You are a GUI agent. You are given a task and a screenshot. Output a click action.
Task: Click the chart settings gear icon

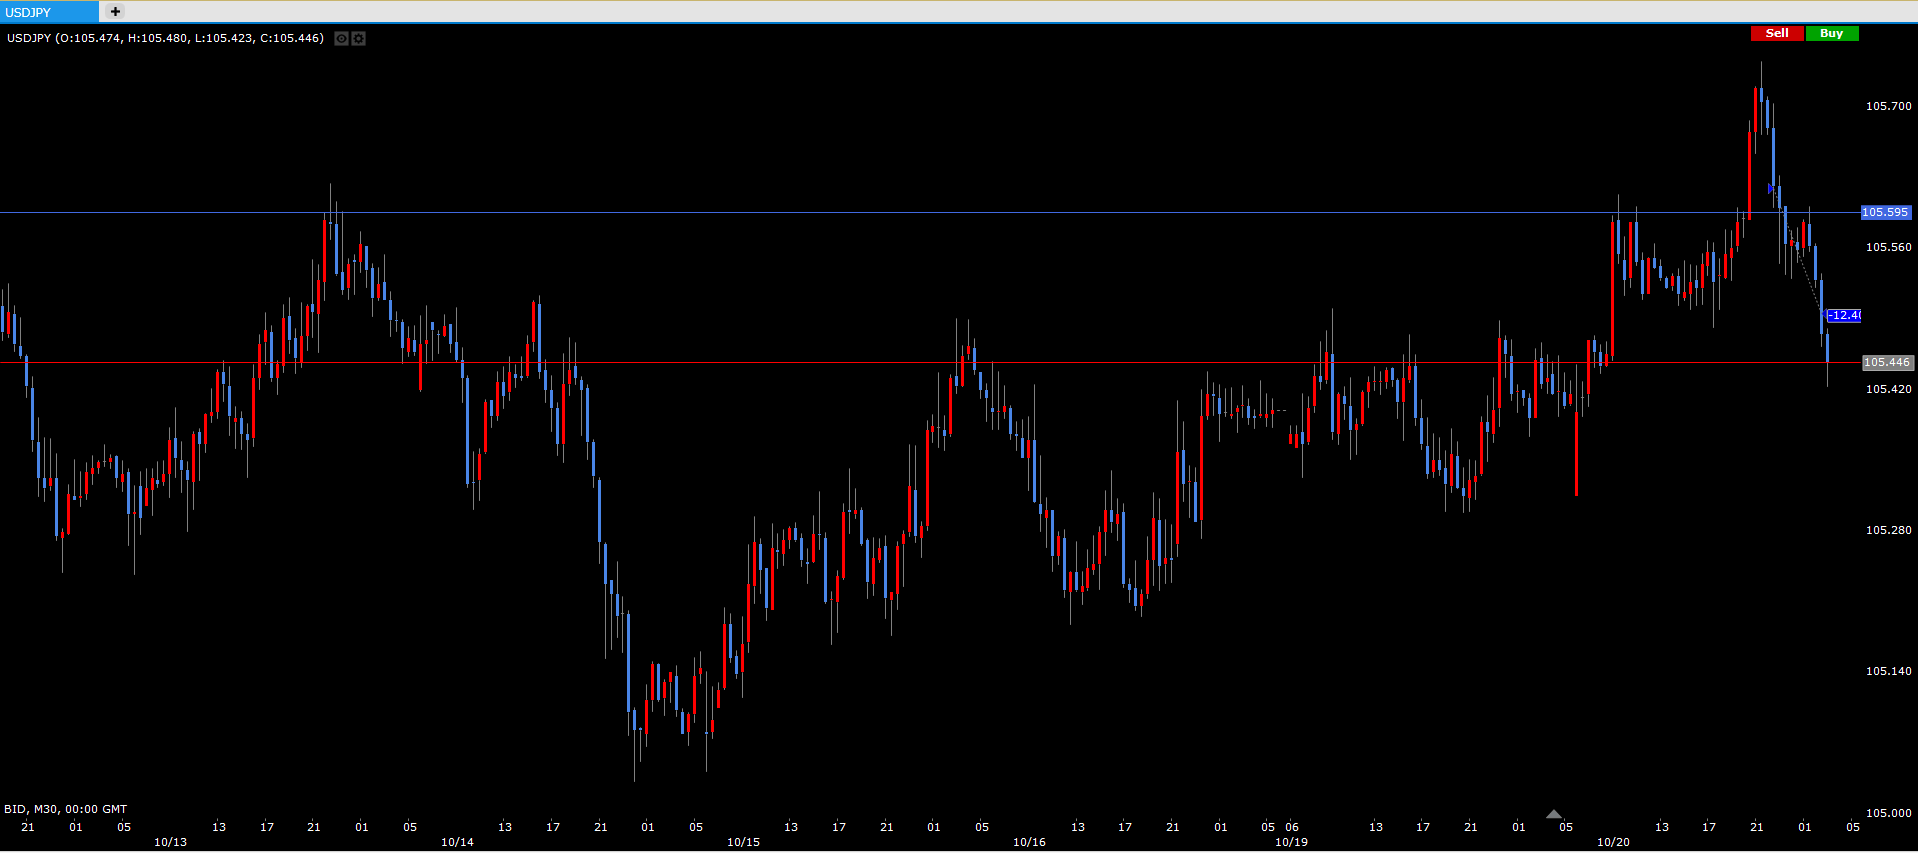coord(359,38)
